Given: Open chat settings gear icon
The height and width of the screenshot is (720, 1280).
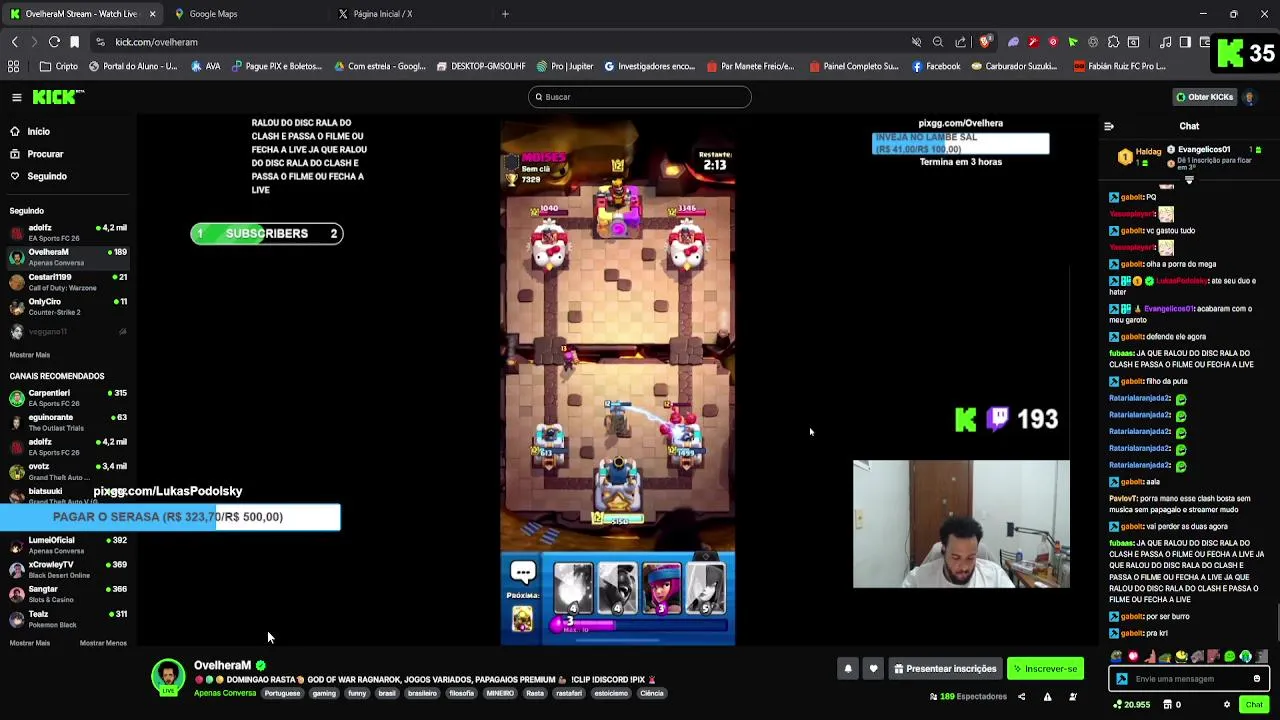Looking at the screenshot, I should coord(1227,705).
